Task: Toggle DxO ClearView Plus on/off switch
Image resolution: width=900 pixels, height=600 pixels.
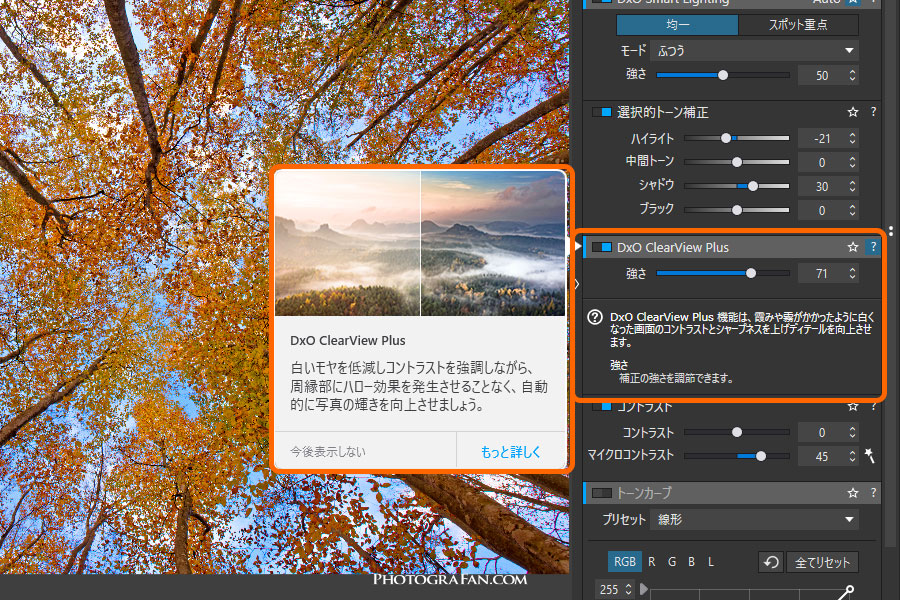Action: pos(602,247)
